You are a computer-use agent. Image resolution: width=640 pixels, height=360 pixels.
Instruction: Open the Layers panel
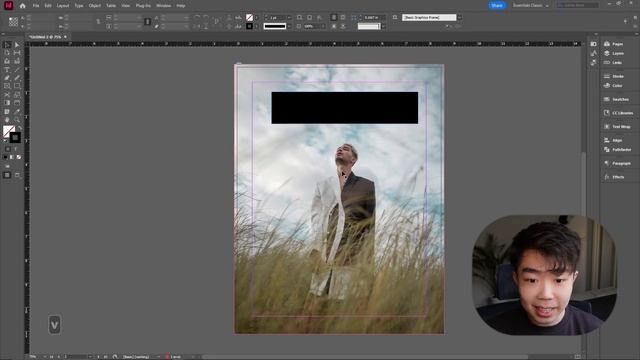point(613,53)
